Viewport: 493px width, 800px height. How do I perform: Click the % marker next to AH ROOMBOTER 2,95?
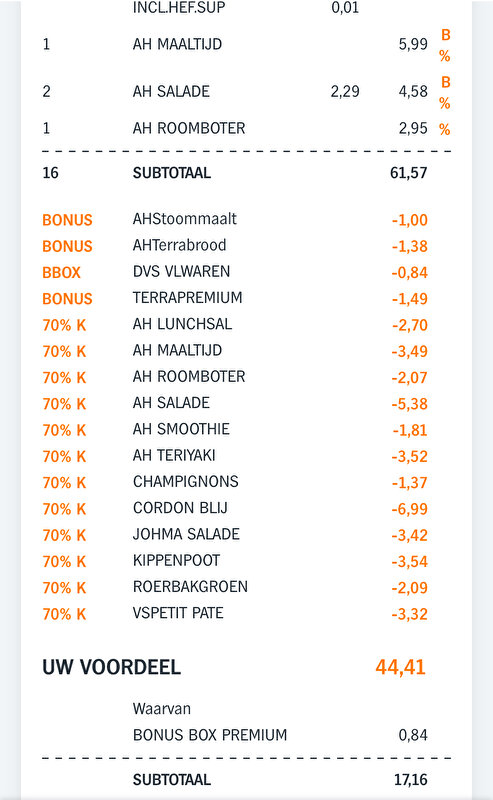(x=445, y=130)
